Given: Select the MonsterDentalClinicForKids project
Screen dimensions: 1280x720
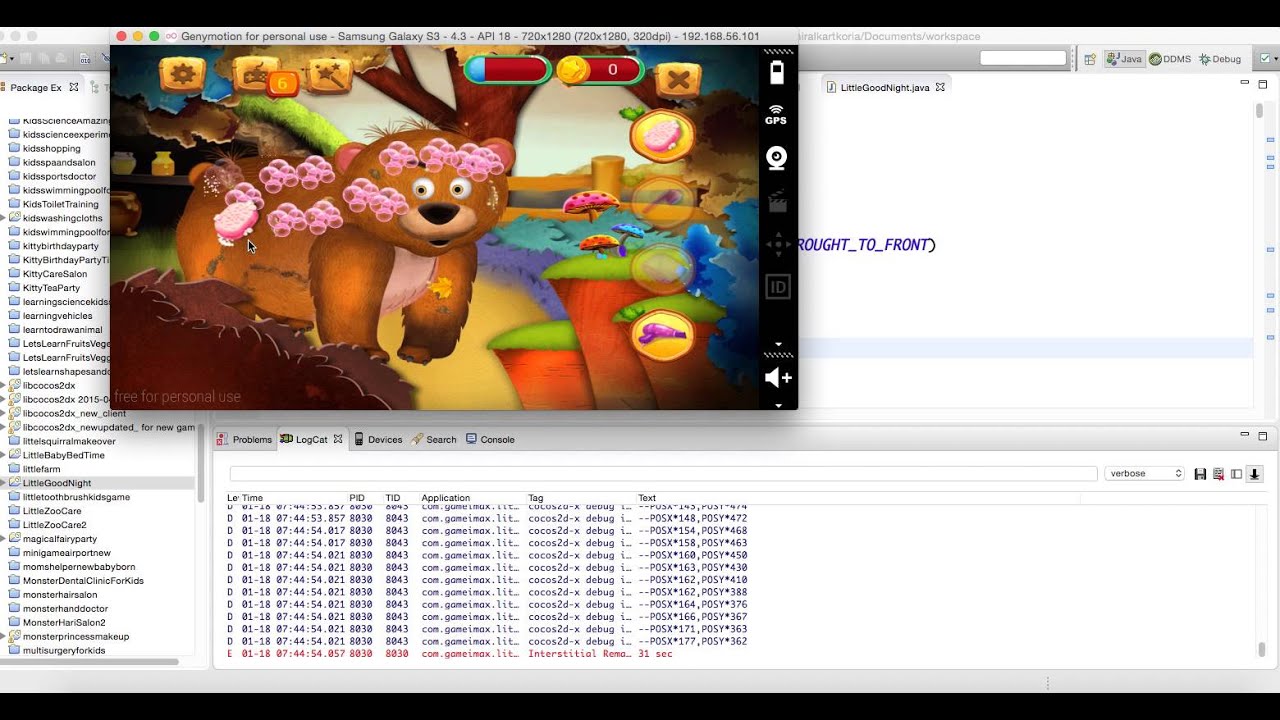Looking at the screenshot, I should (83, 580).
